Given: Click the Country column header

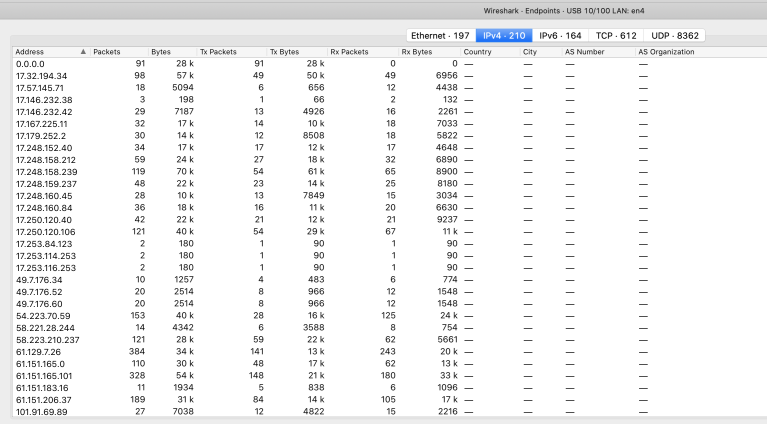Looking at the screenshot, I should pos(478,51).
